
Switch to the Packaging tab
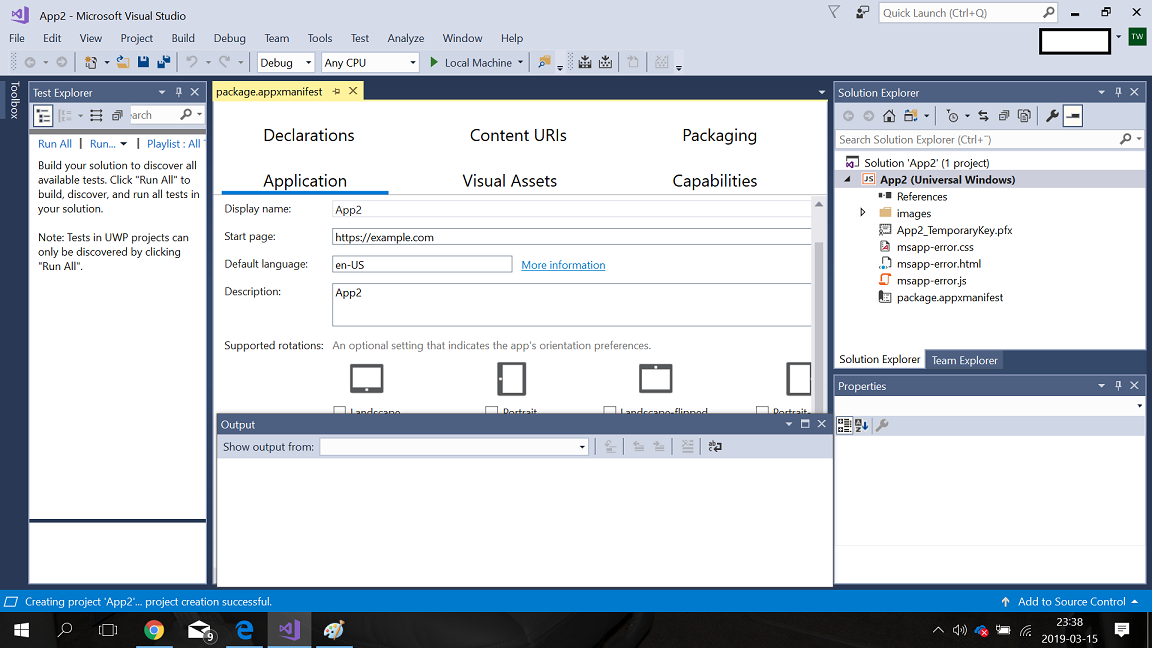719,135
